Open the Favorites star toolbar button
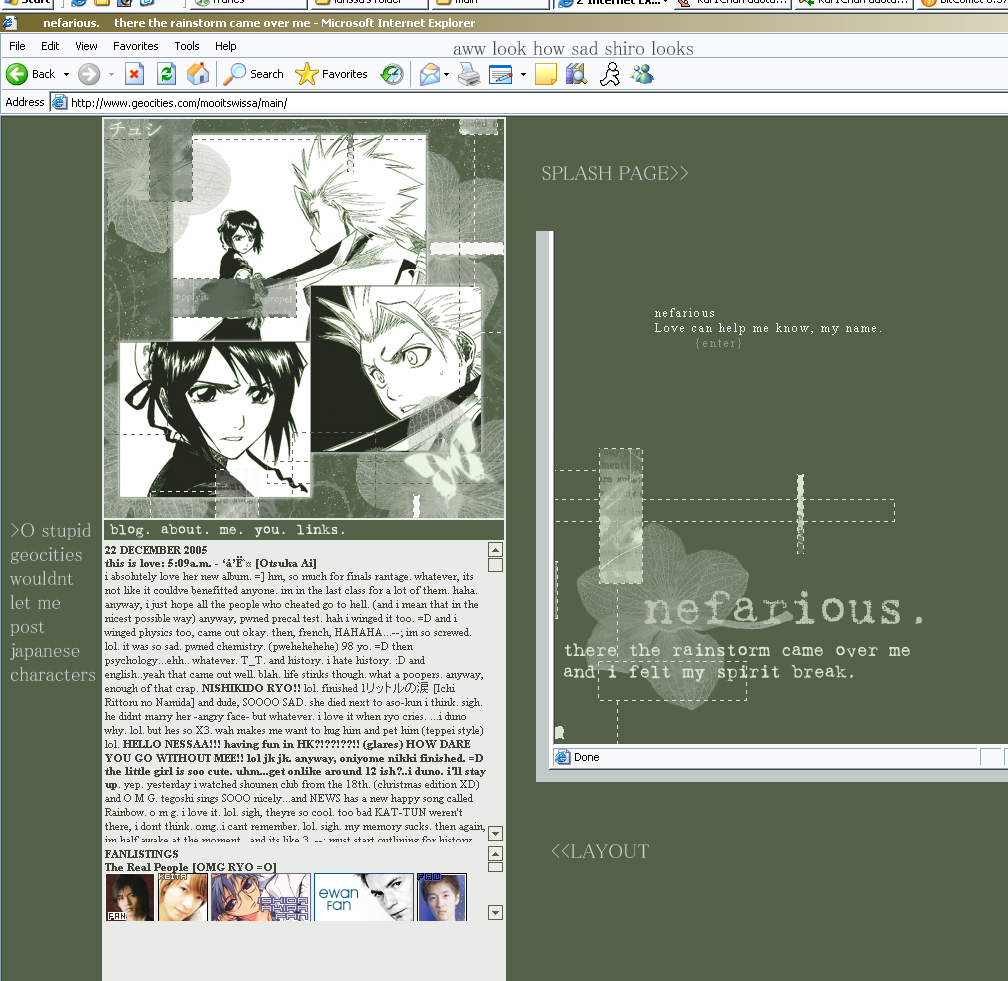Screen dimensions: 1008x981 (332, 74)
